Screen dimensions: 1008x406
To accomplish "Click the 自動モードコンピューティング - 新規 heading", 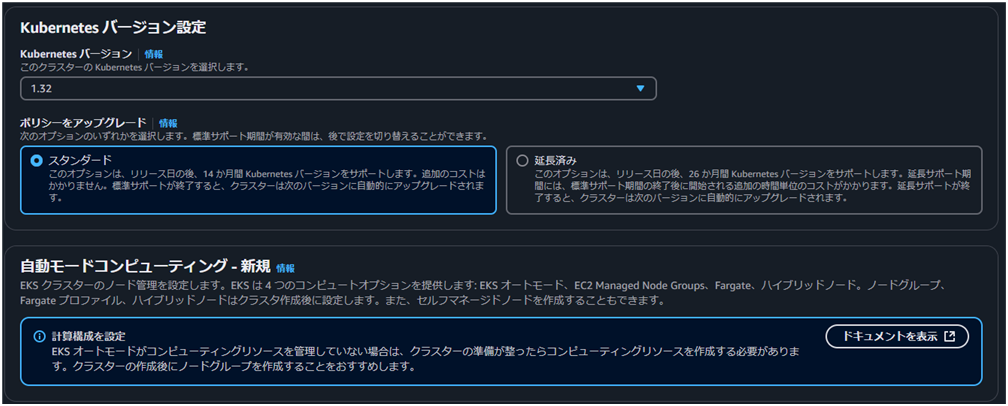I will click(x=145, y=267).
